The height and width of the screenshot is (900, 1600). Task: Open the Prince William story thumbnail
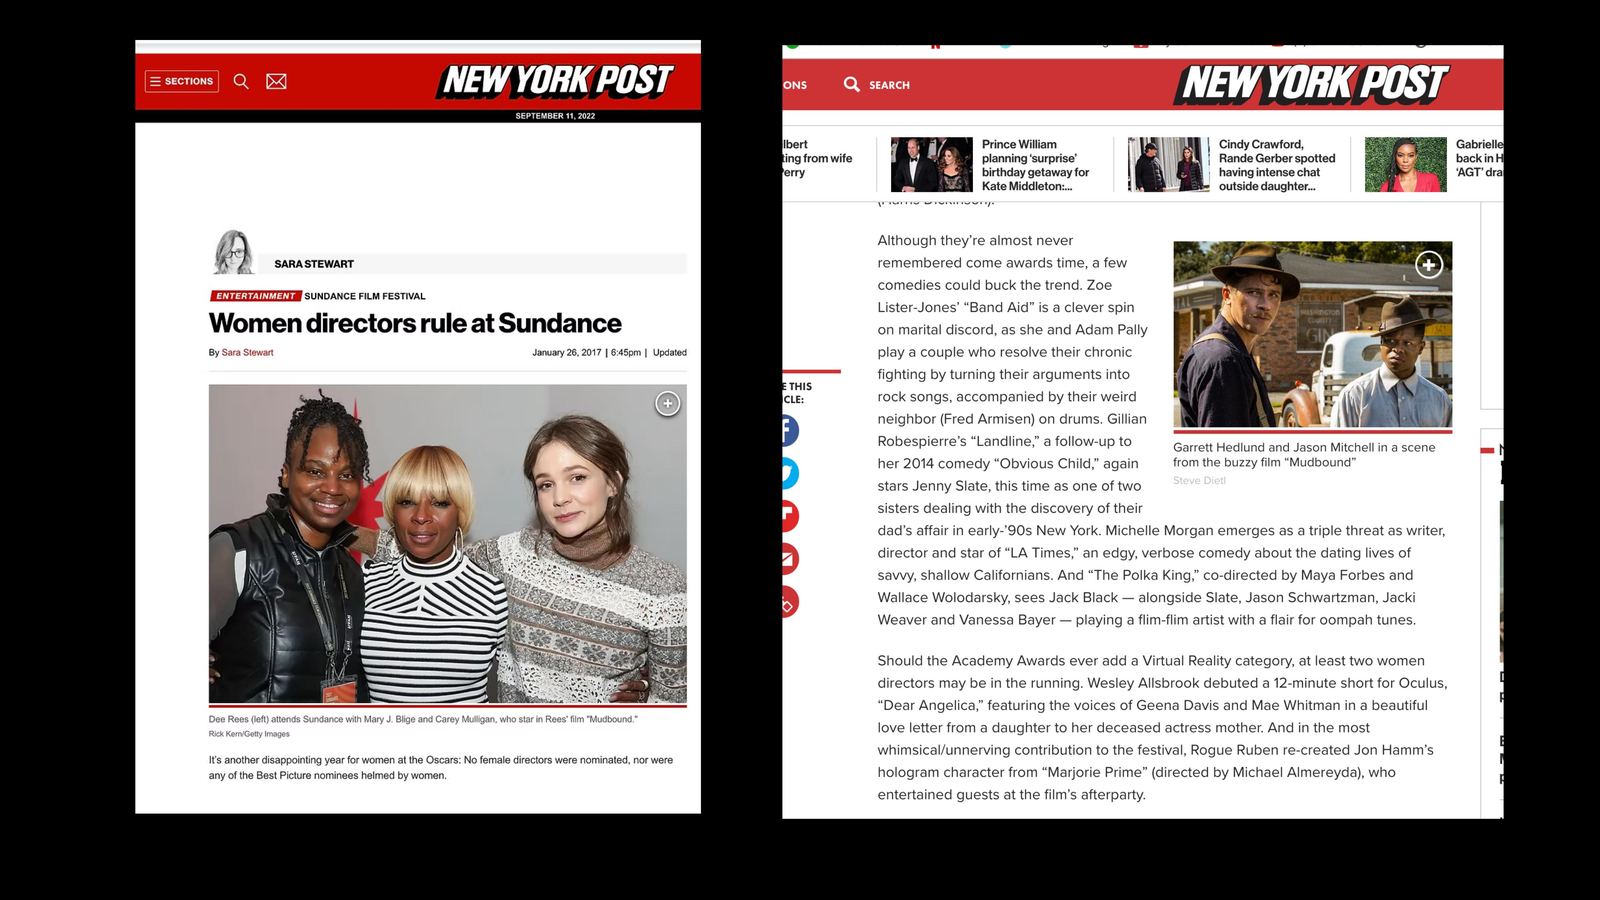(931, 164)
